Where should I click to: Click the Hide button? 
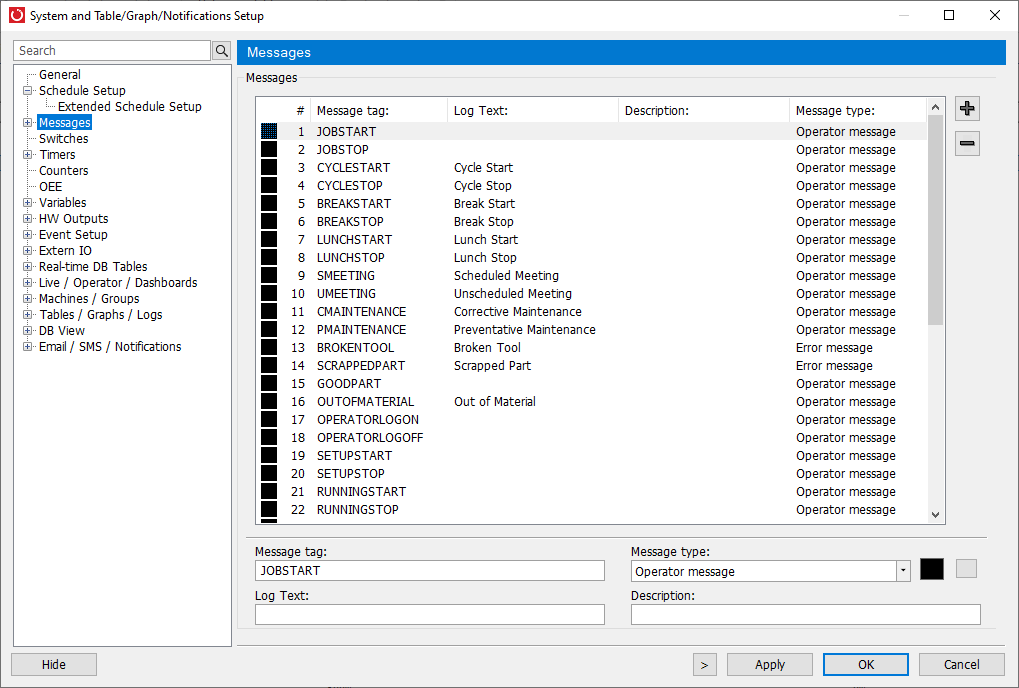tap(54, 665)
